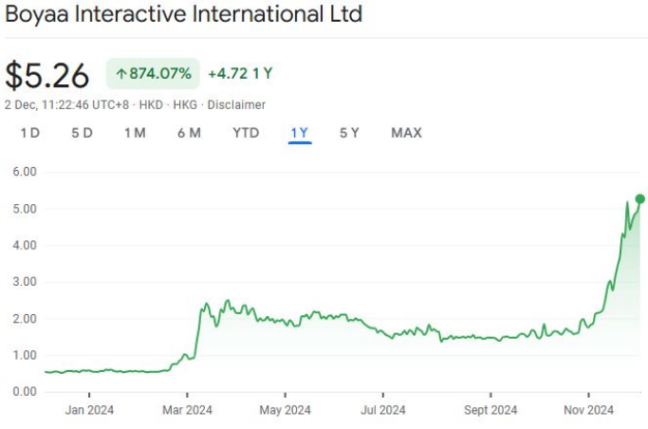Select the 1D time range tab
The height and width of the screenshot is (429, 648).
click(31, 133)
